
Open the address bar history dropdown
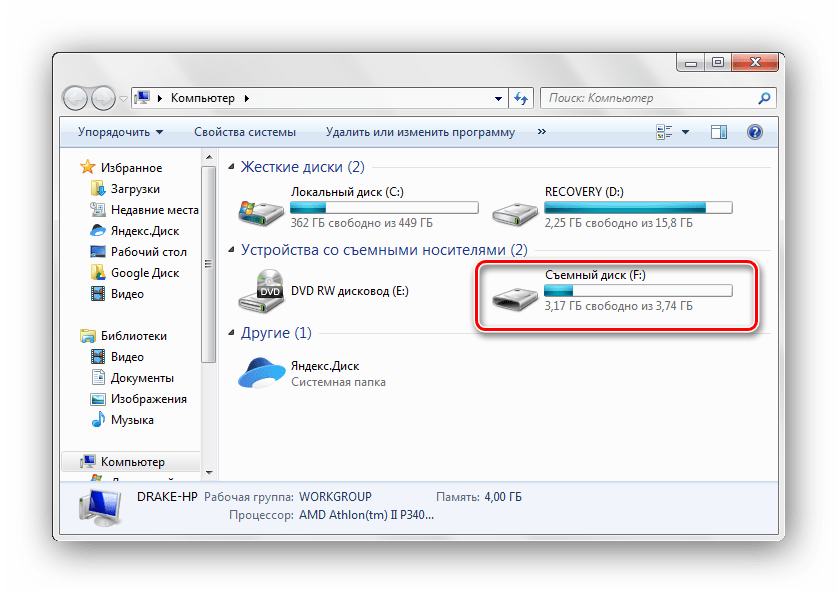pos(498,98)
